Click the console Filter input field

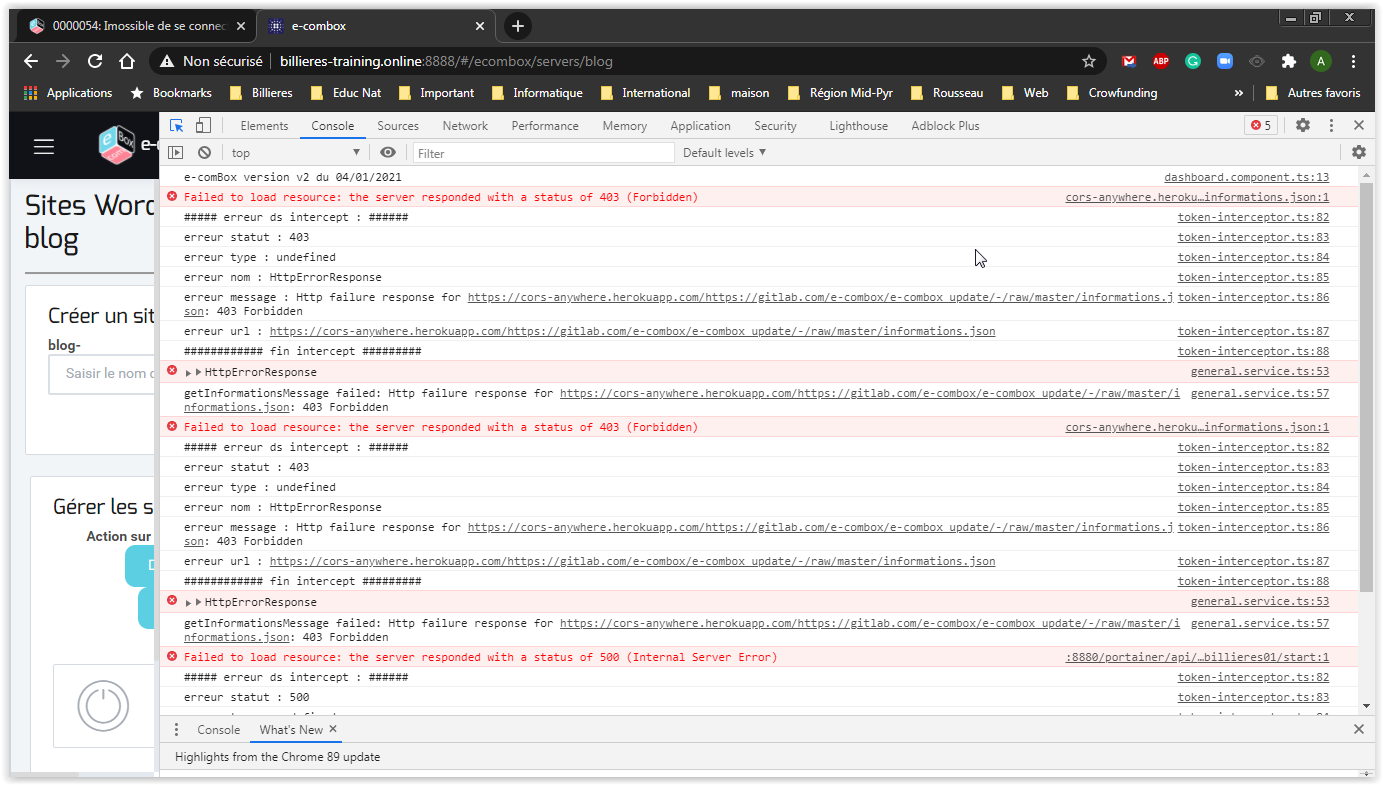(543, 153)
